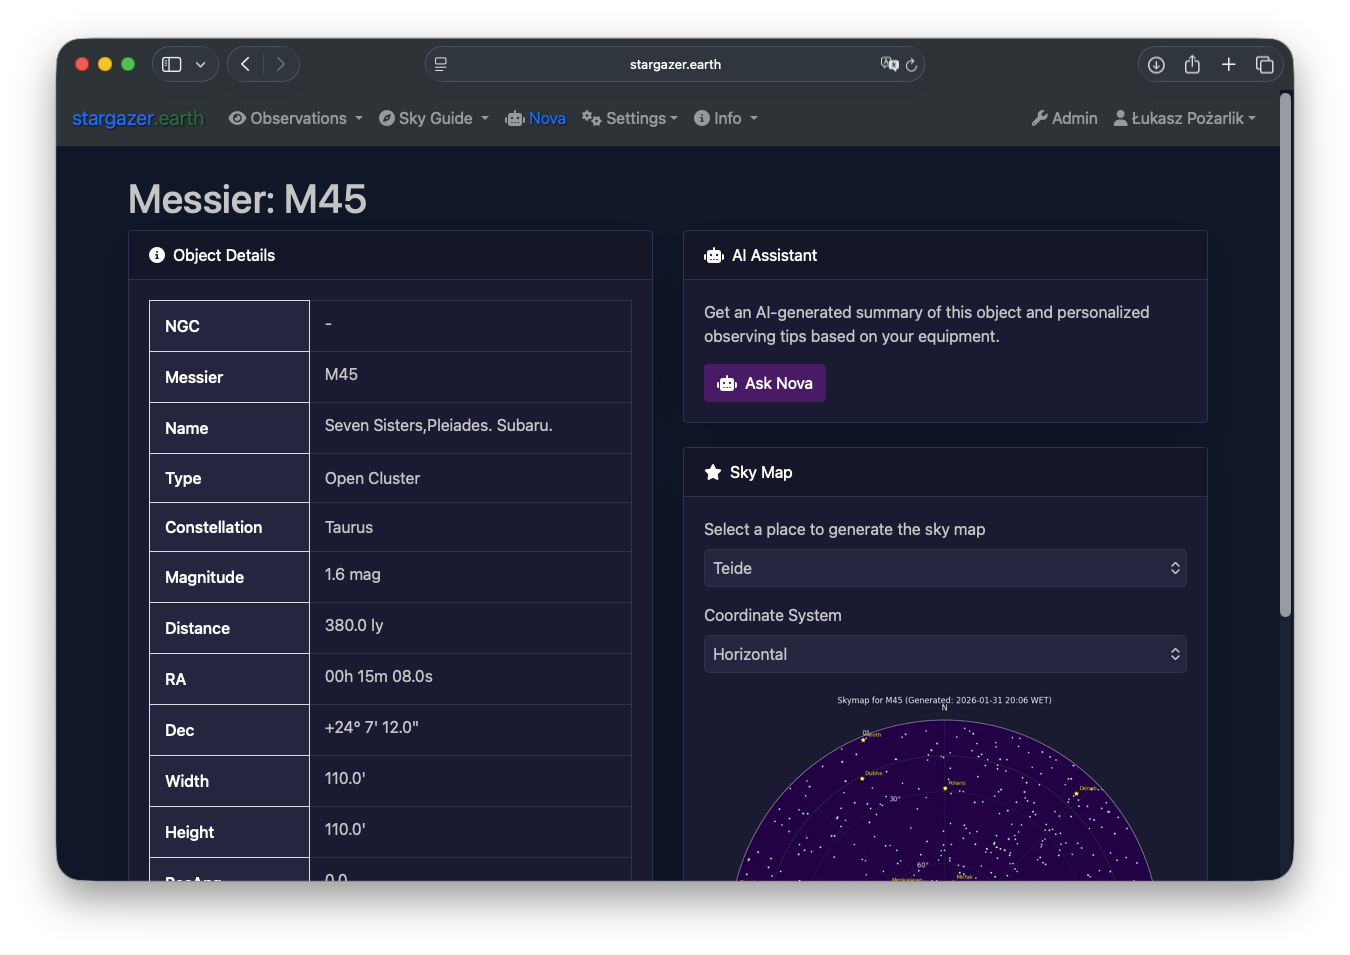Click the sky map chart image
The image size is (1350, 955).
pos(945,788)
